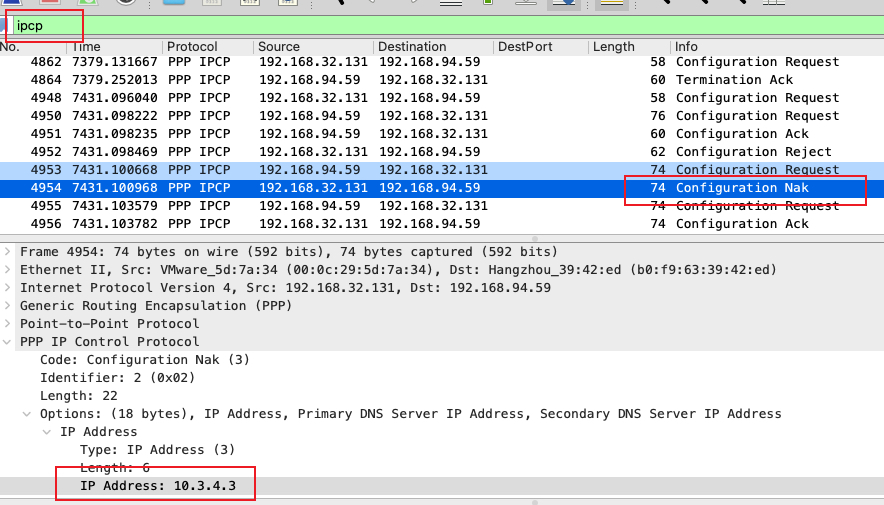Collapse the PPP IP Control Protocol section
The height and width of the screenshot is (505, 884).
(9, 342)
